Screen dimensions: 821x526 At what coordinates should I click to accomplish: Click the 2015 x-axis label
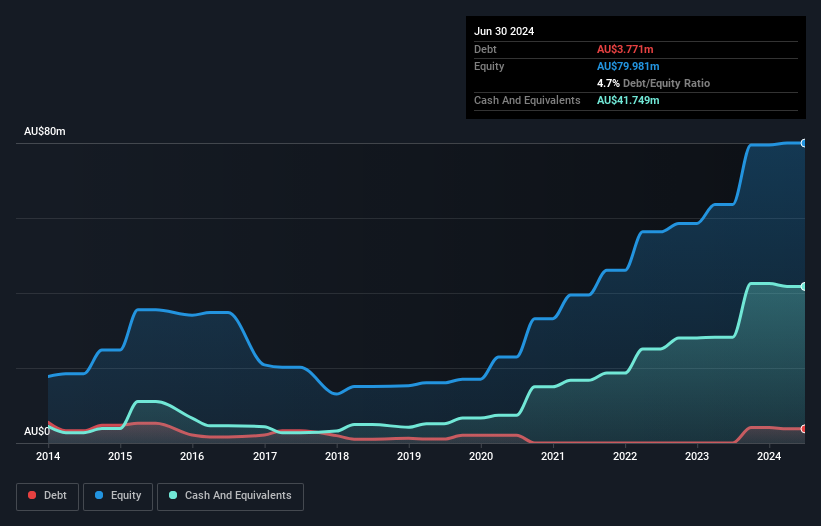[x=120, y=456]
